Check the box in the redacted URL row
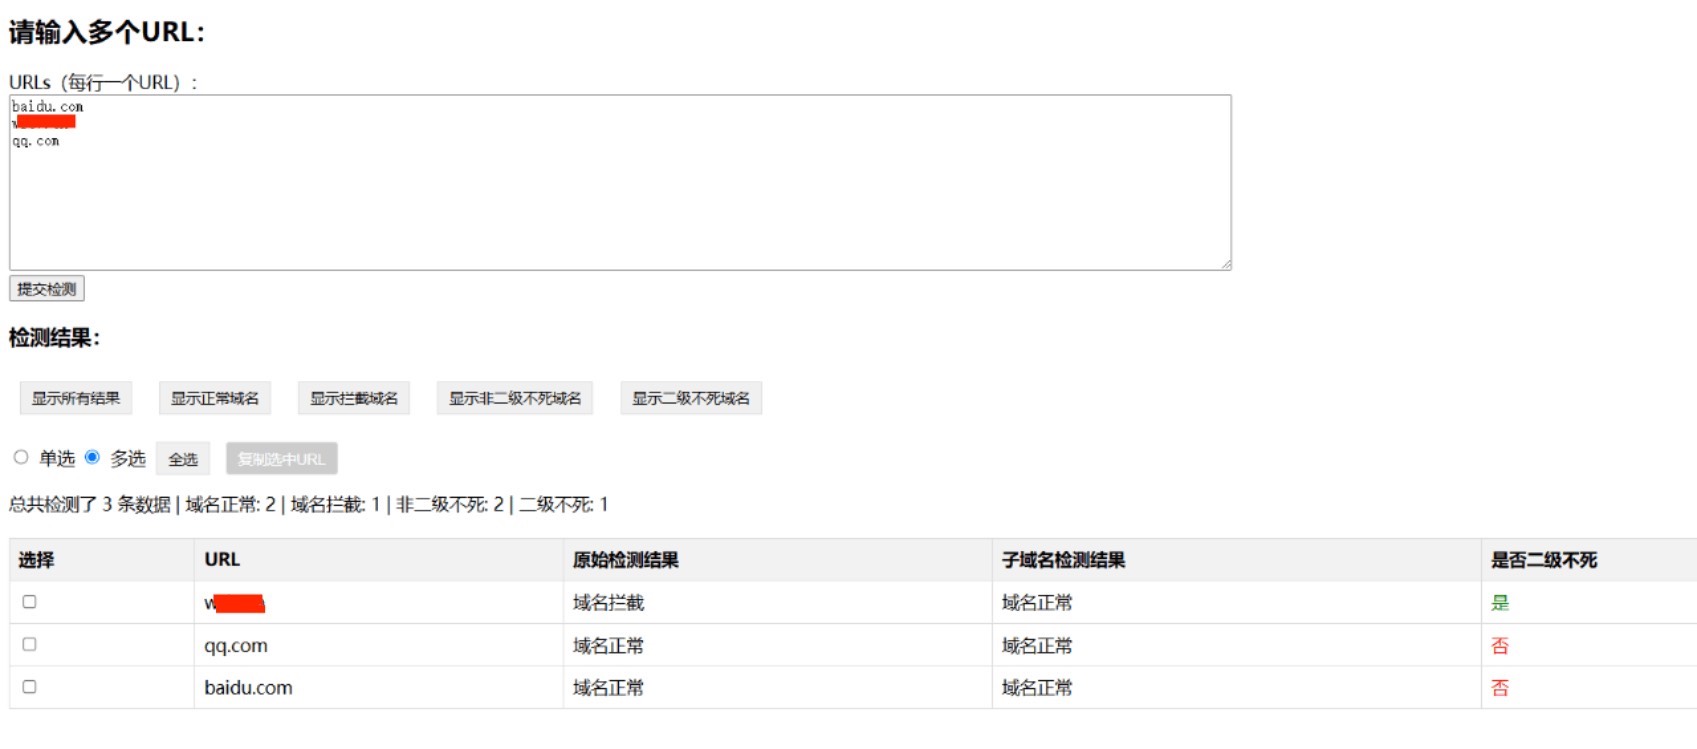The width and height of the screenshot is (1697, 749). point(30,602)
